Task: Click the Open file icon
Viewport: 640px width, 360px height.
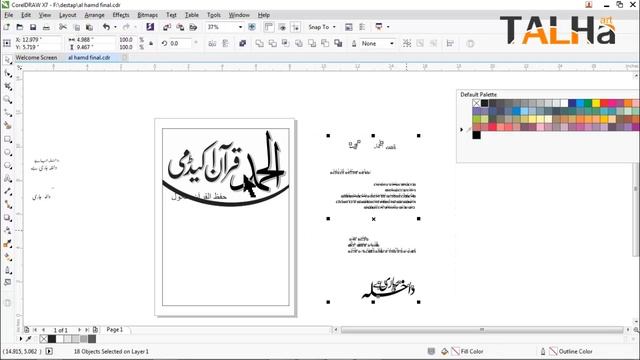Action: point(20,27)
